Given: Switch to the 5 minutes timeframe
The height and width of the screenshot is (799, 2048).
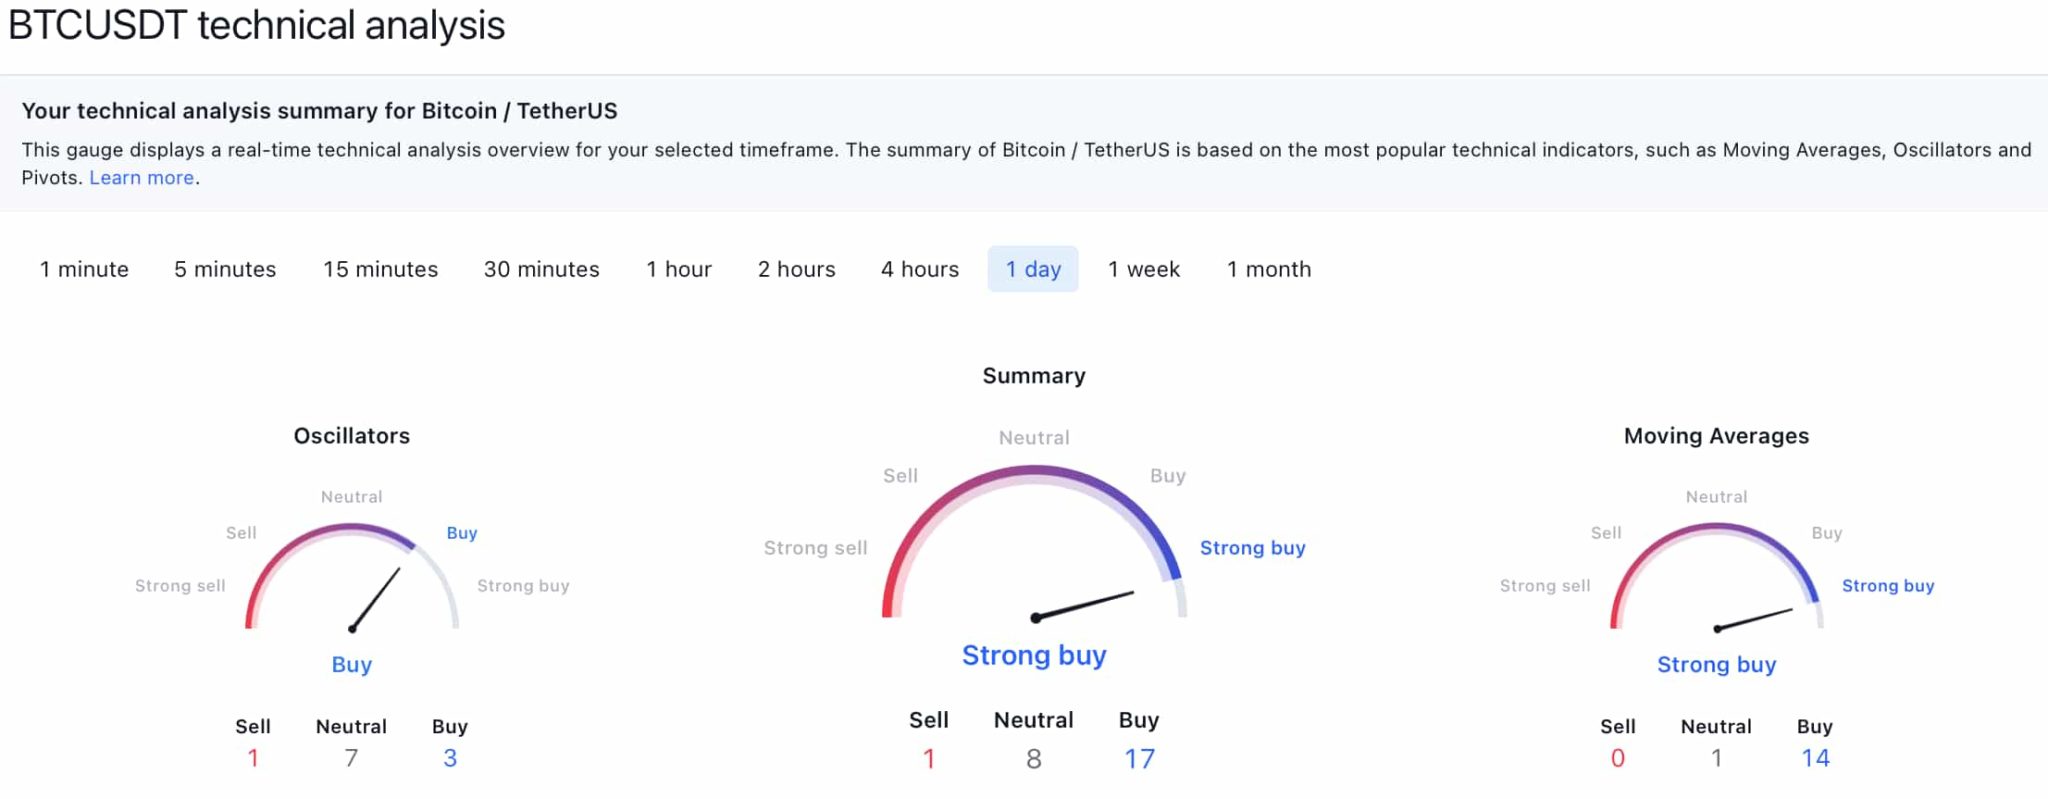Looking at the screenshot, I should [225, 269].
